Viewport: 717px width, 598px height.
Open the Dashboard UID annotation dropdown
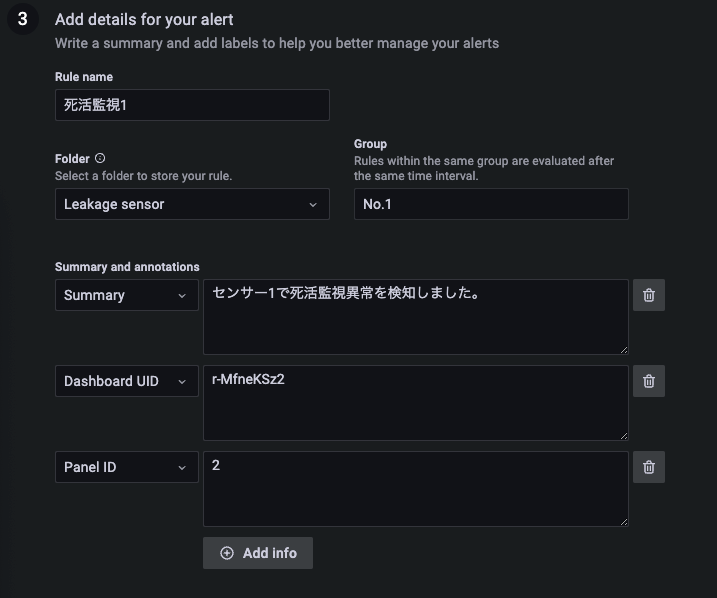tap(127, 381)
